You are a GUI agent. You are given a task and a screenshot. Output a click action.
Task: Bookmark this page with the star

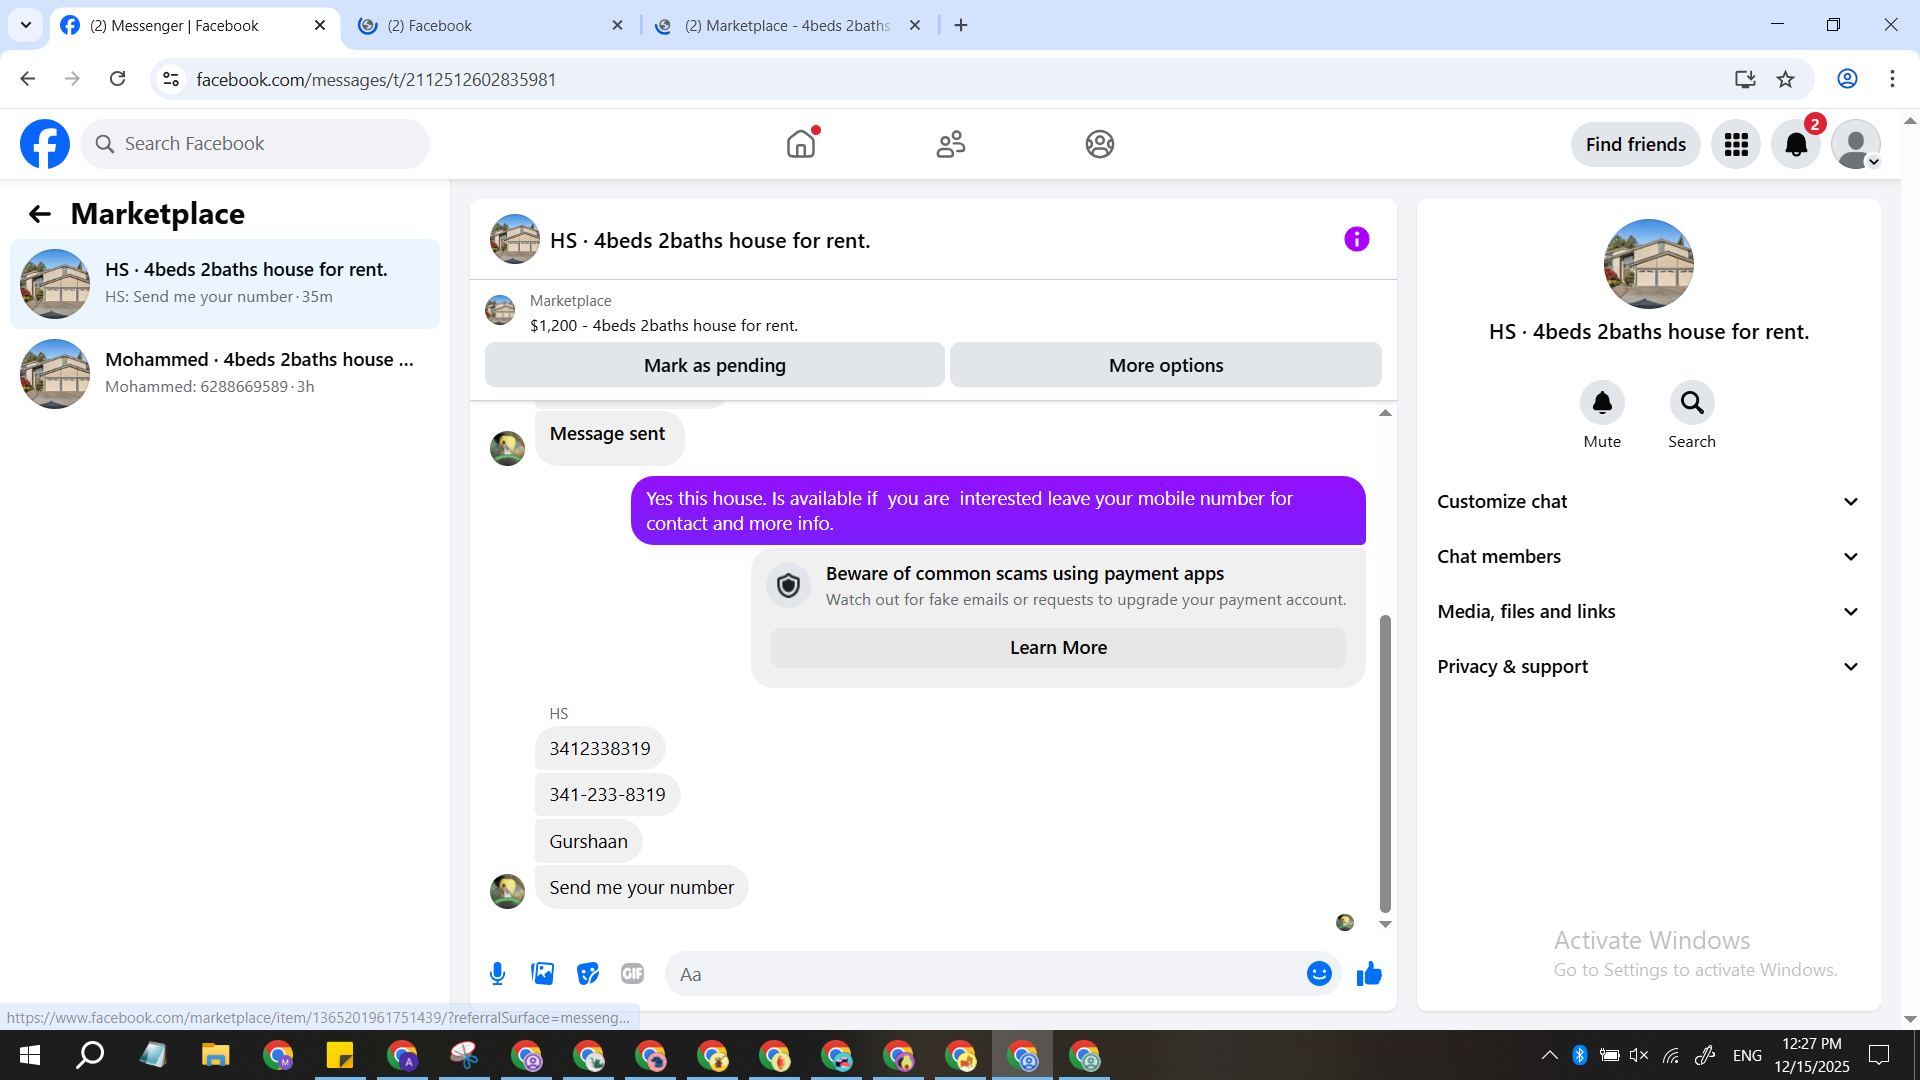point(1785,79)
